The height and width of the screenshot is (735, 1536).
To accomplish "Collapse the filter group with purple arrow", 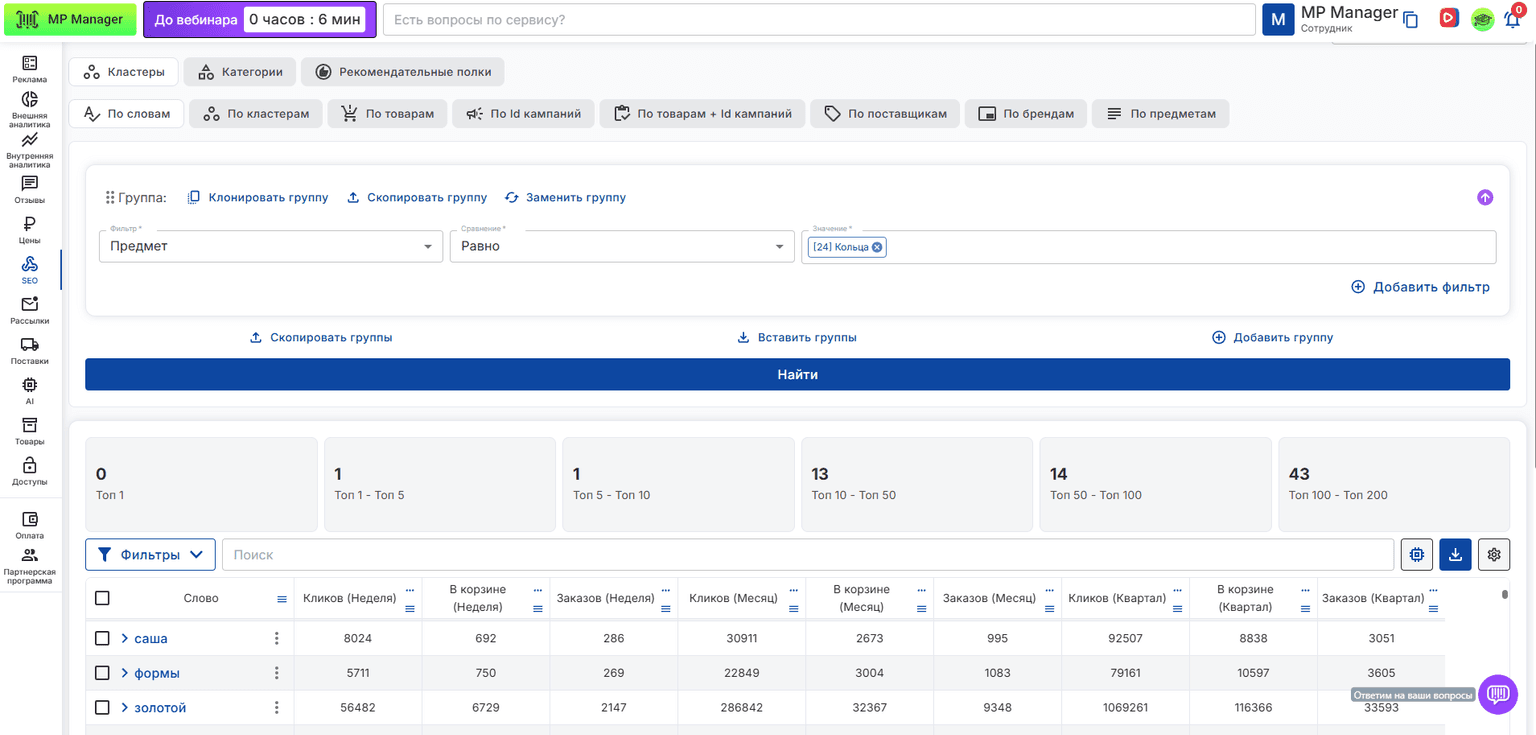I will point(1485,197).
